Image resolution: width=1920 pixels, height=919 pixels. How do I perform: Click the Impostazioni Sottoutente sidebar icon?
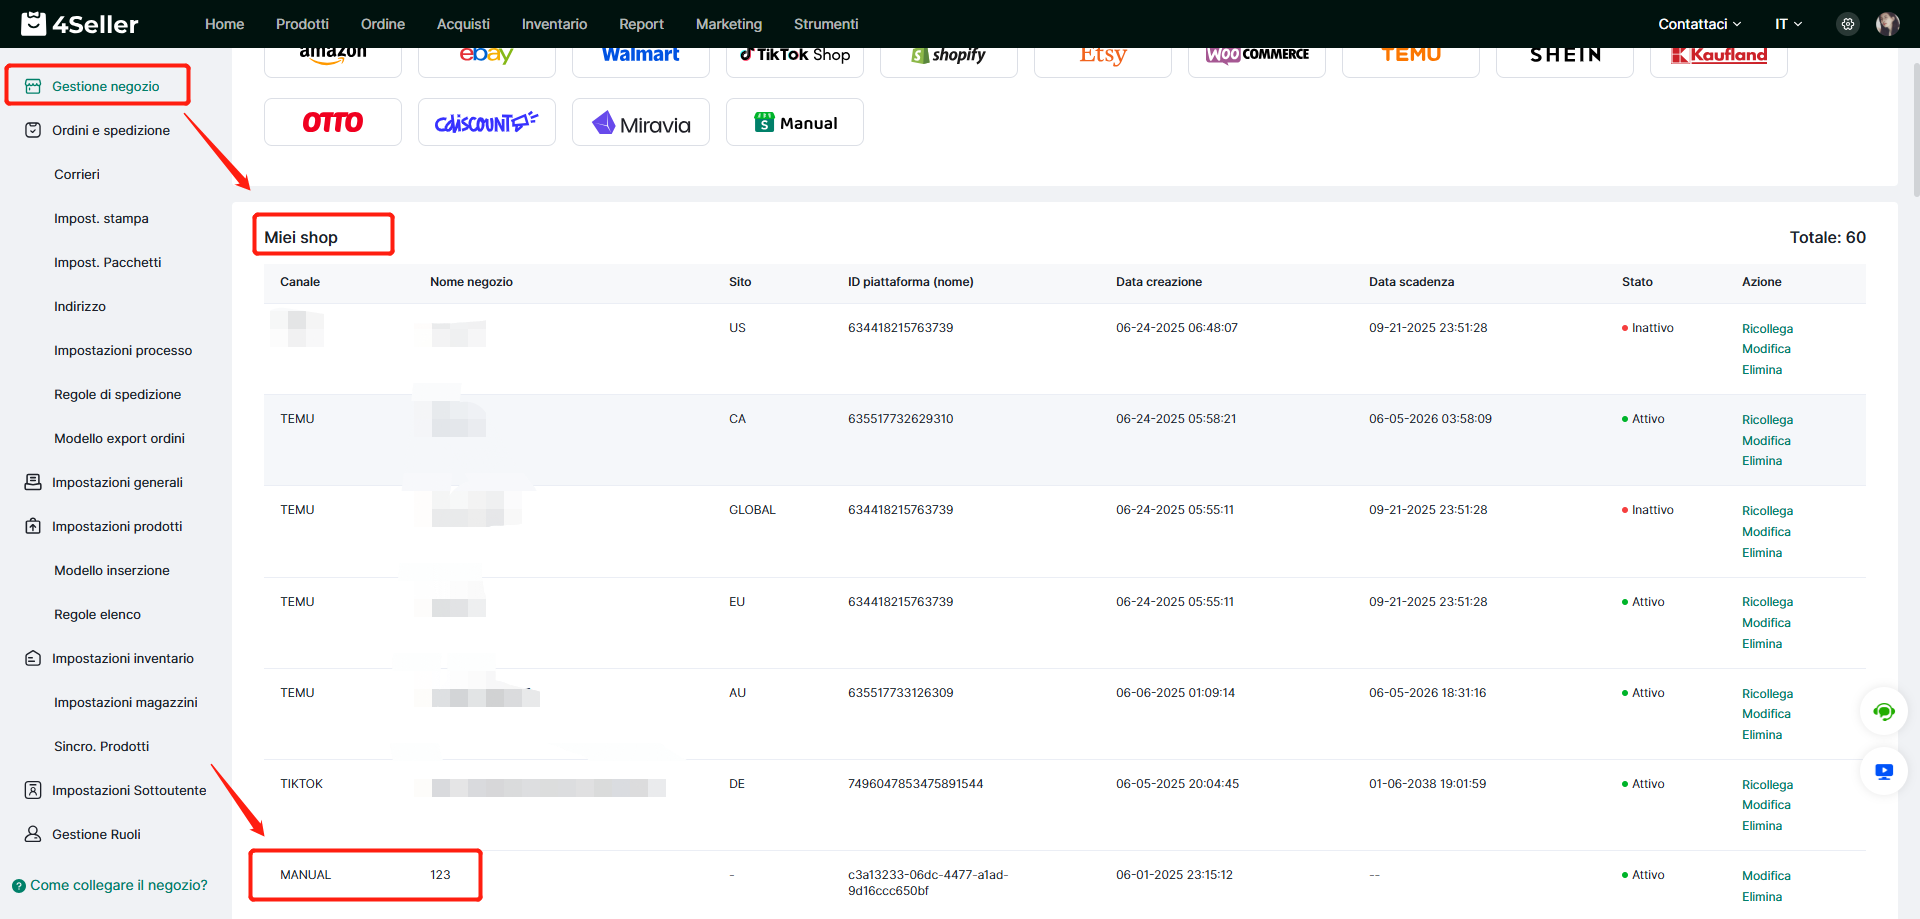click(33, 790)
